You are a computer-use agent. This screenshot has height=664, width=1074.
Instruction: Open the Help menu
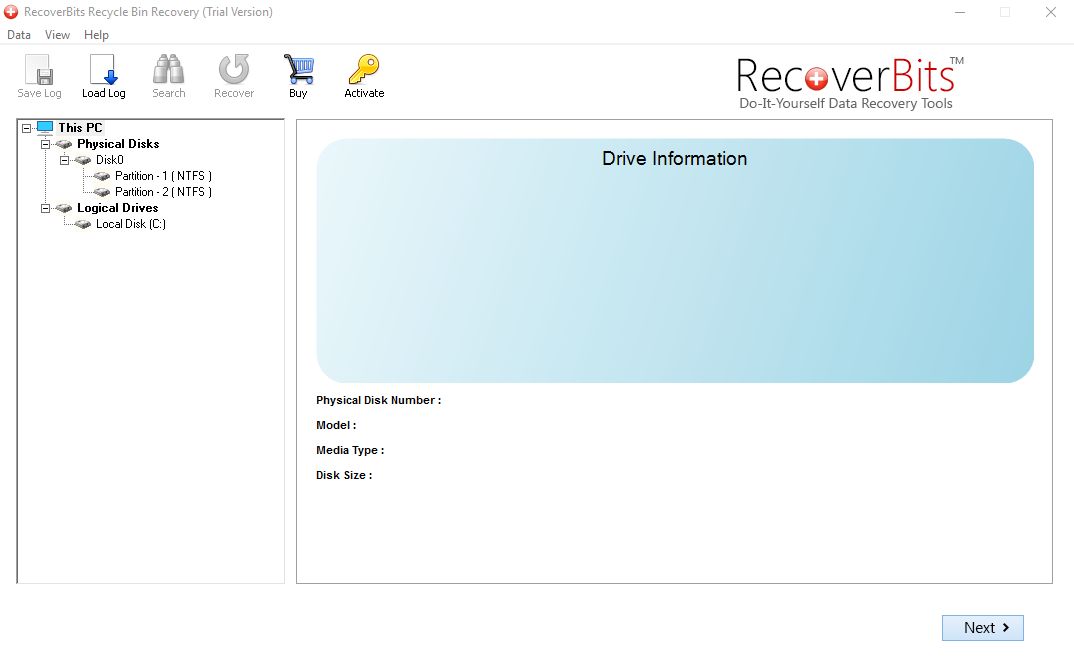(x=96, y=34)
